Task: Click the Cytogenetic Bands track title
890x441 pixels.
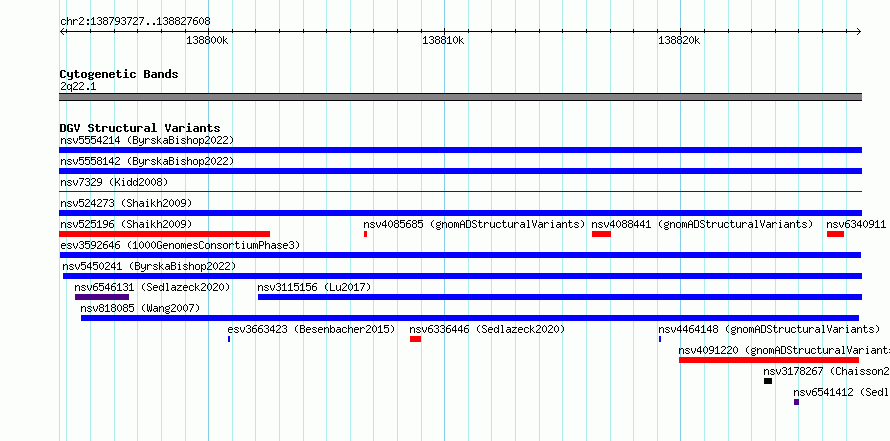Action: point(119,74)
